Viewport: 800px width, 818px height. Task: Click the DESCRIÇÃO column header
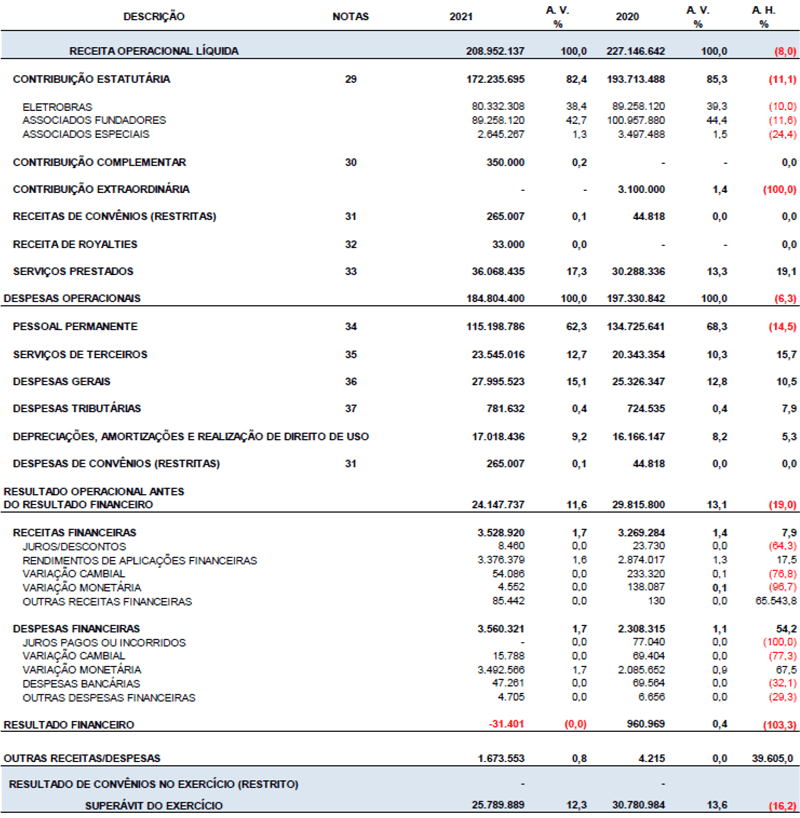click(x=154, y=17)
